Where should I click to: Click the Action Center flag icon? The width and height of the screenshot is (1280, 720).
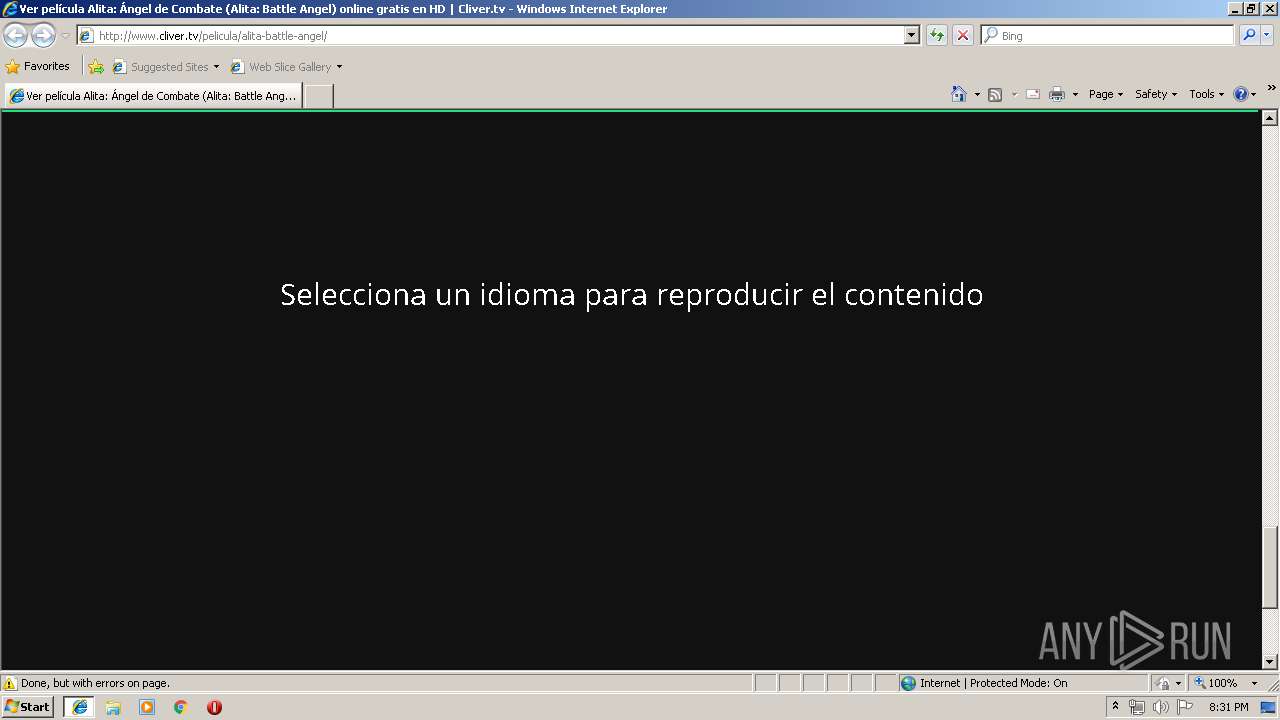point(1185,707)
